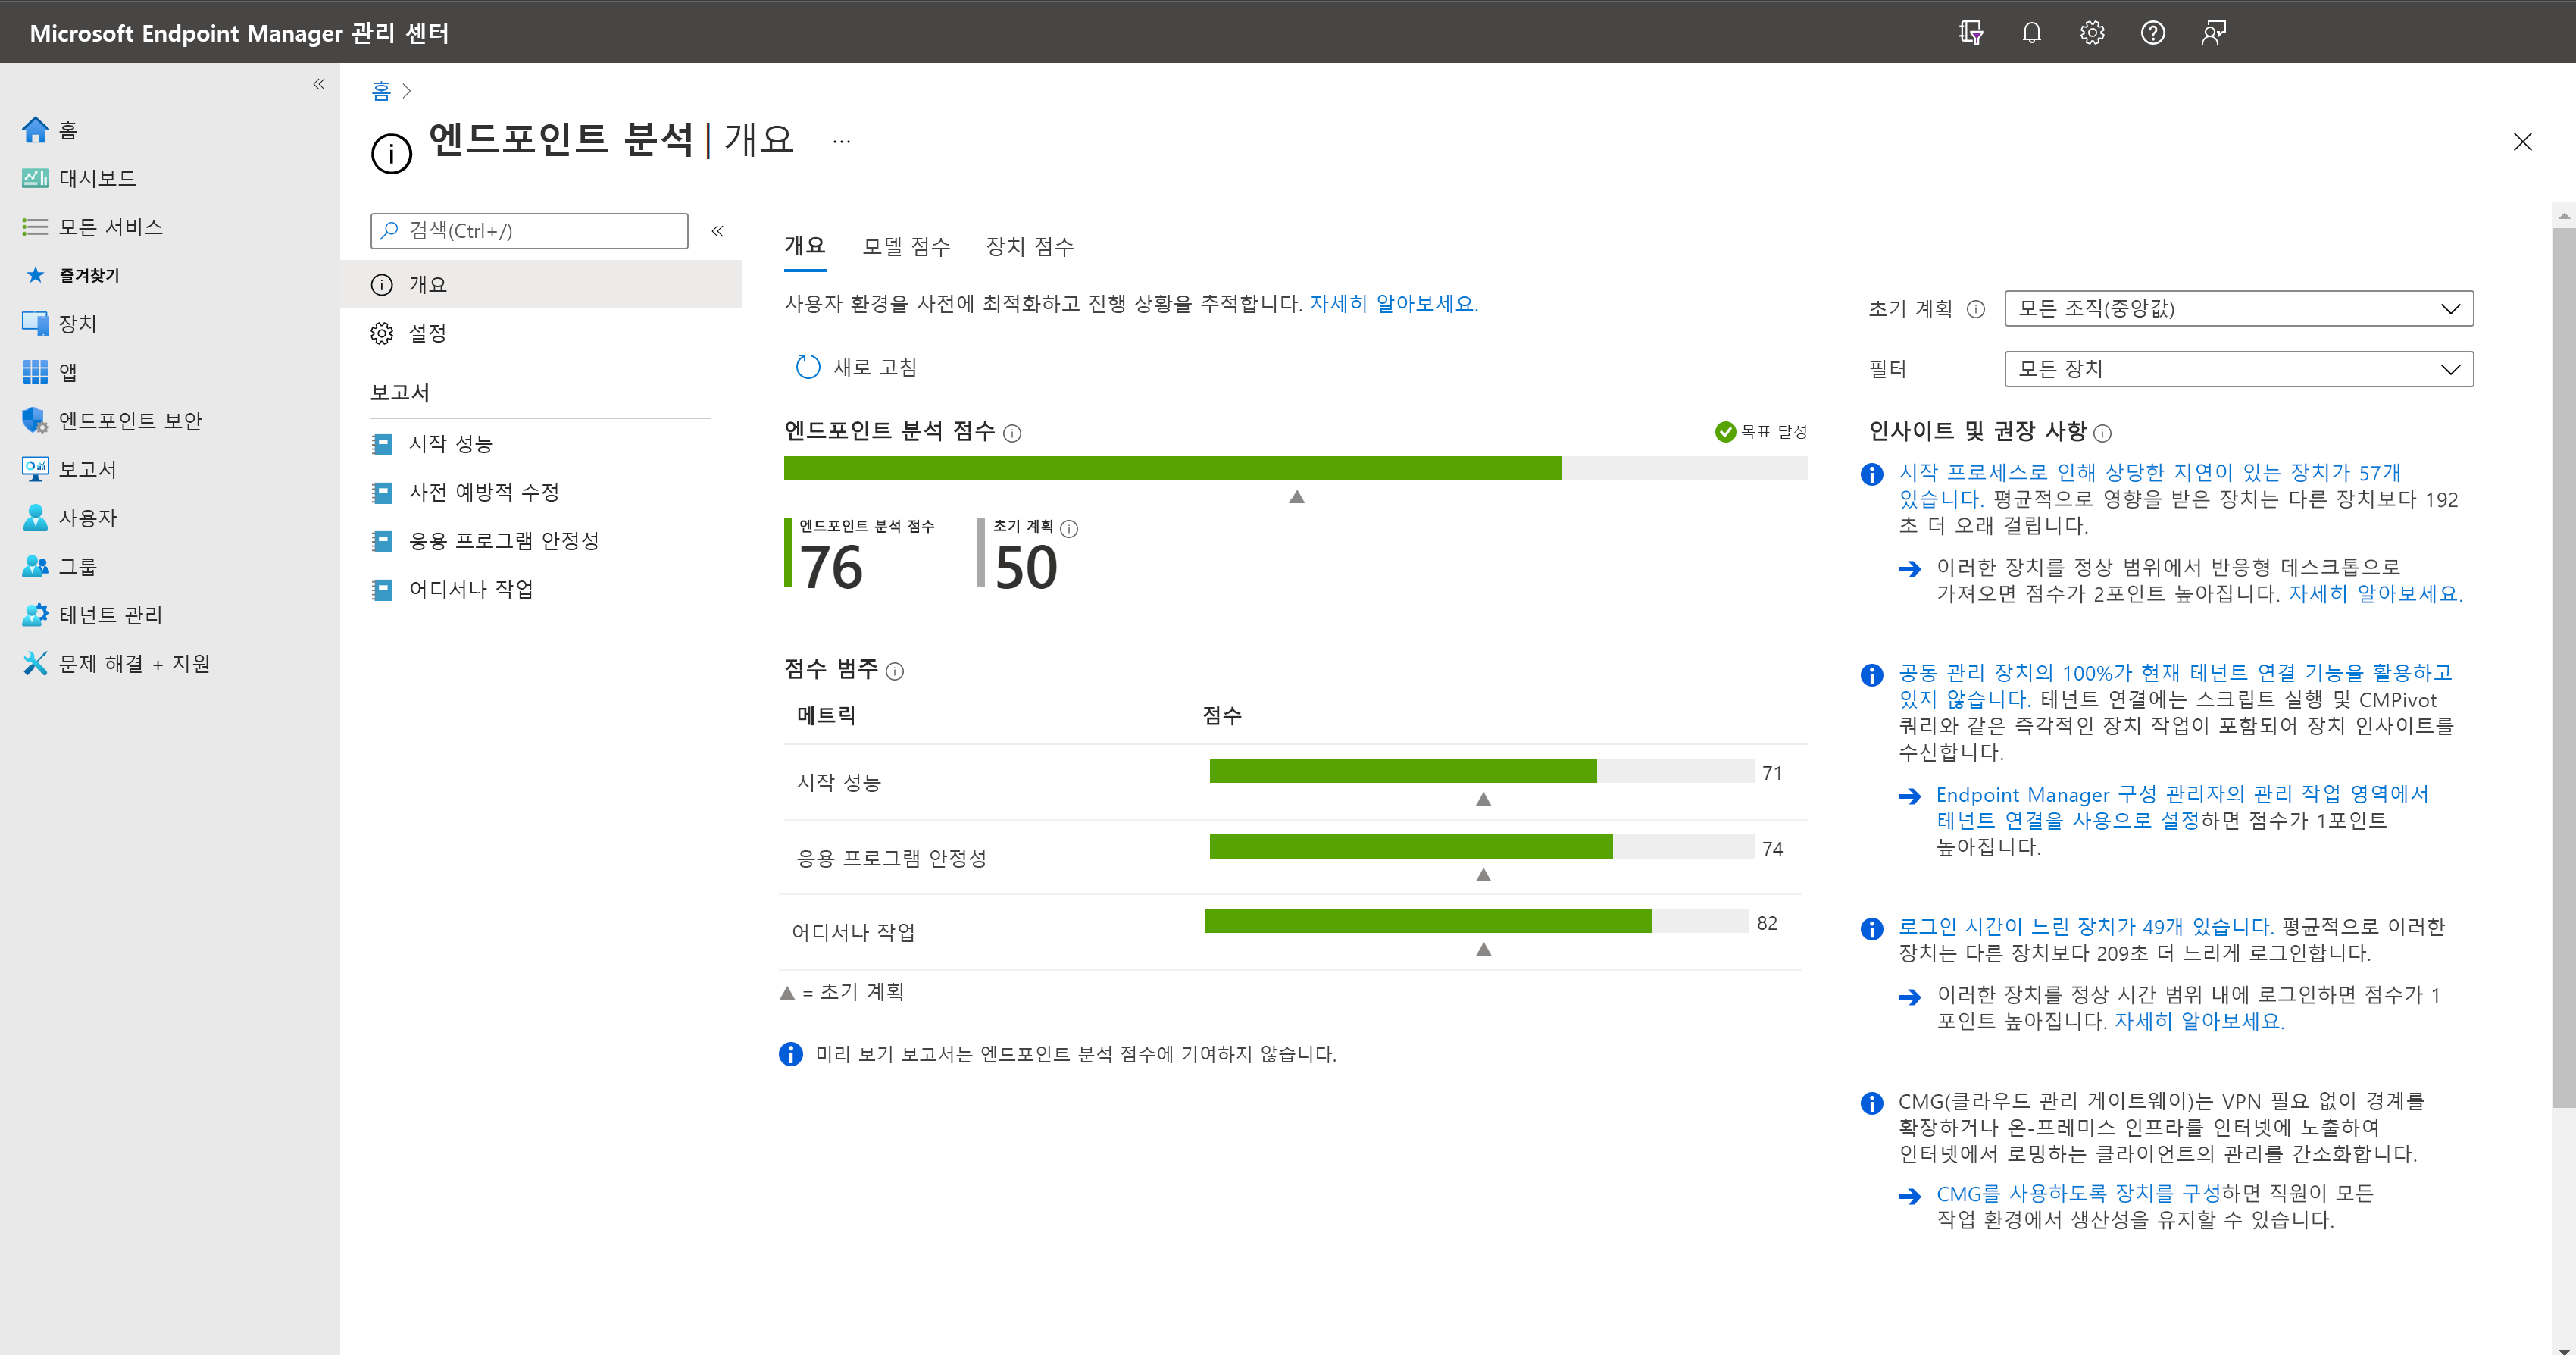Click the score value 76
2576x1355 pixels.
point(831,568)
